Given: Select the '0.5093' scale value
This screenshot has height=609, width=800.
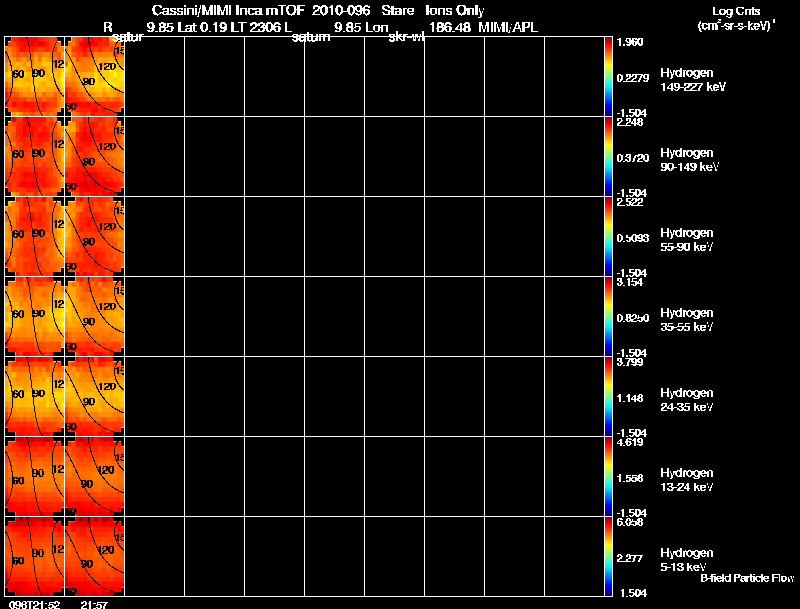Looking at the screenshot, I should pyautogui.click(x=633, y=238).
